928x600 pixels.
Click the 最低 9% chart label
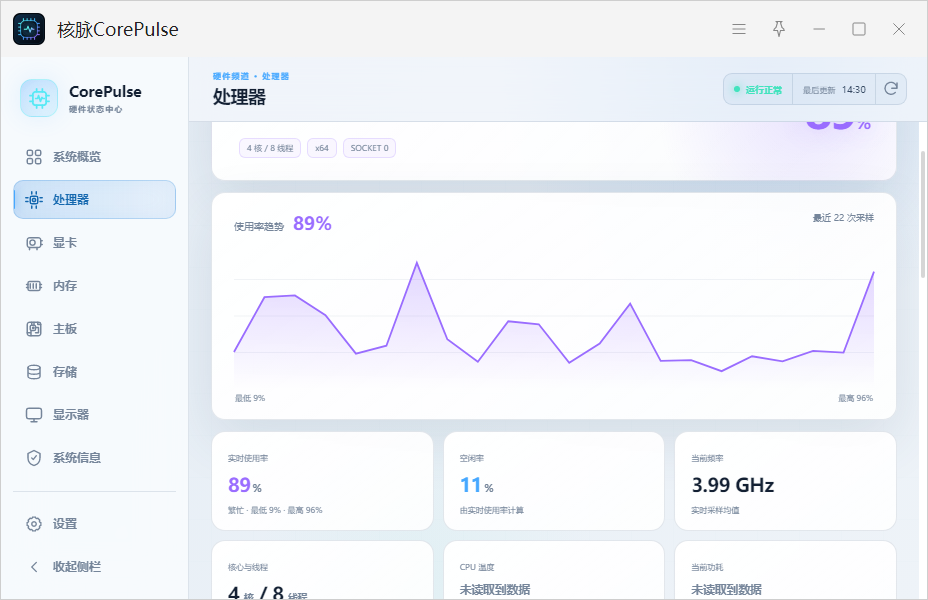coord(250,398)
